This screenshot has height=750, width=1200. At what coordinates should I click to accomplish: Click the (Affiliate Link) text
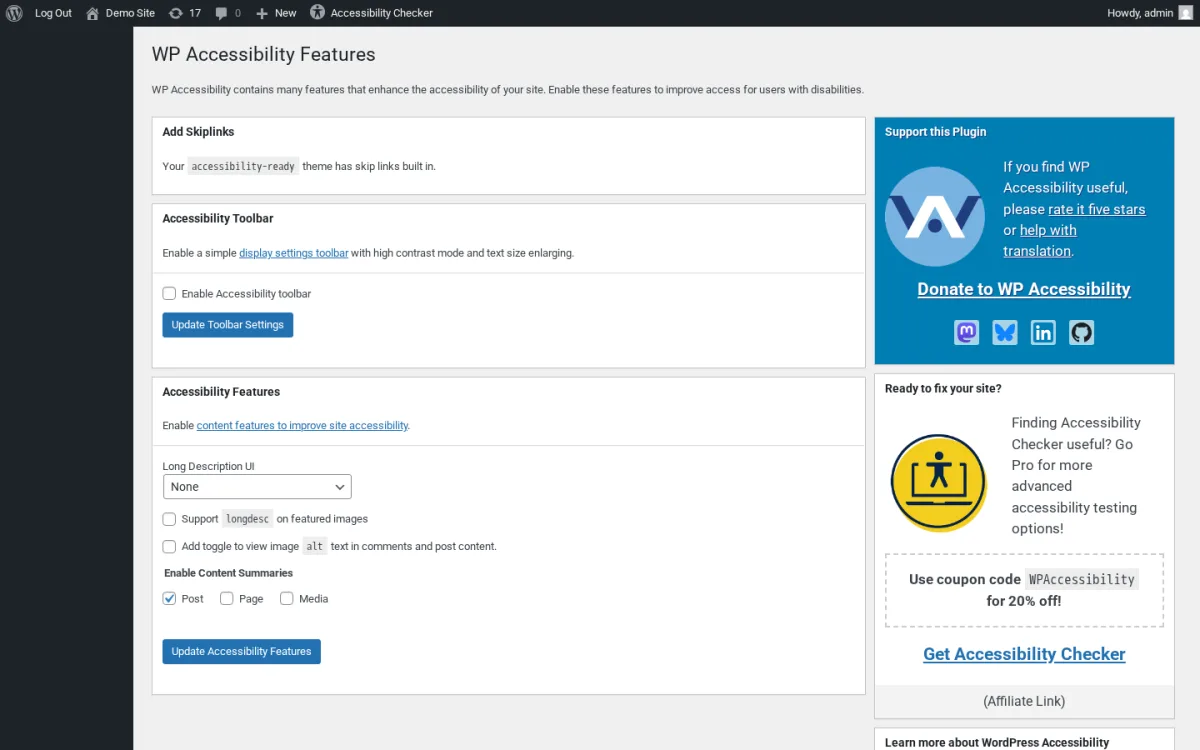coord(1024,701)
